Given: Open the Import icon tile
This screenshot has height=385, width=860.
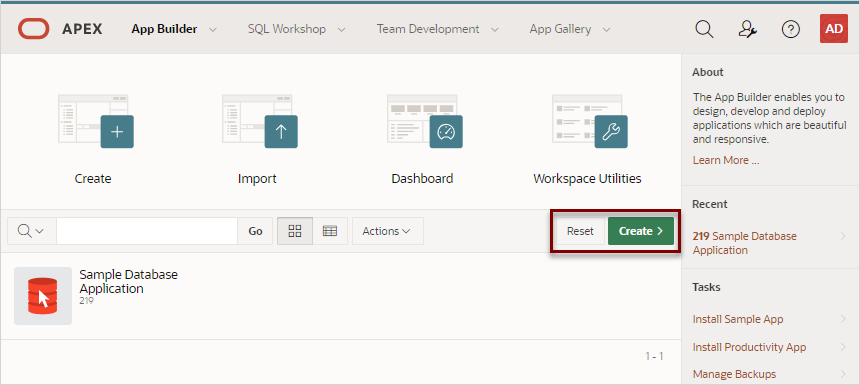Looking at the screenshot, I should click(260, 121).
